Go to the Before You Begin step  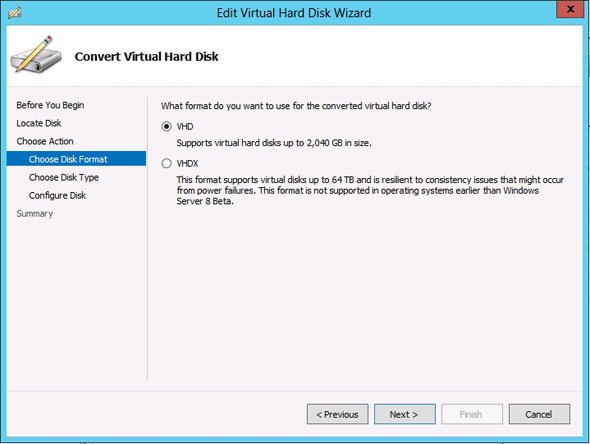coord(50,105)
